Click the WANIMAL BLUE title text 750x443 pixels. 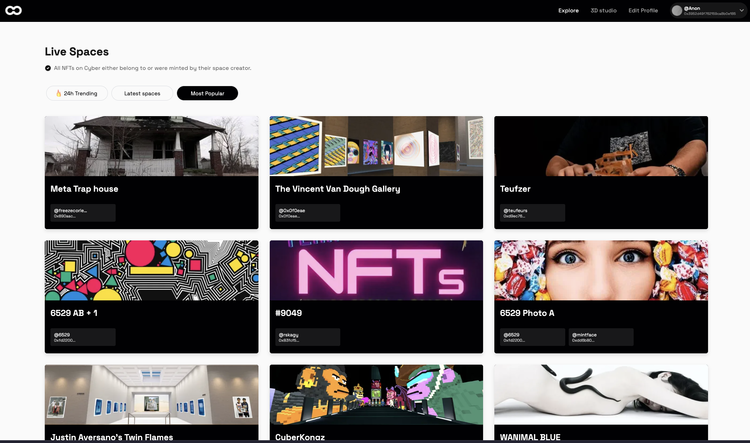(x=530, y=437)
